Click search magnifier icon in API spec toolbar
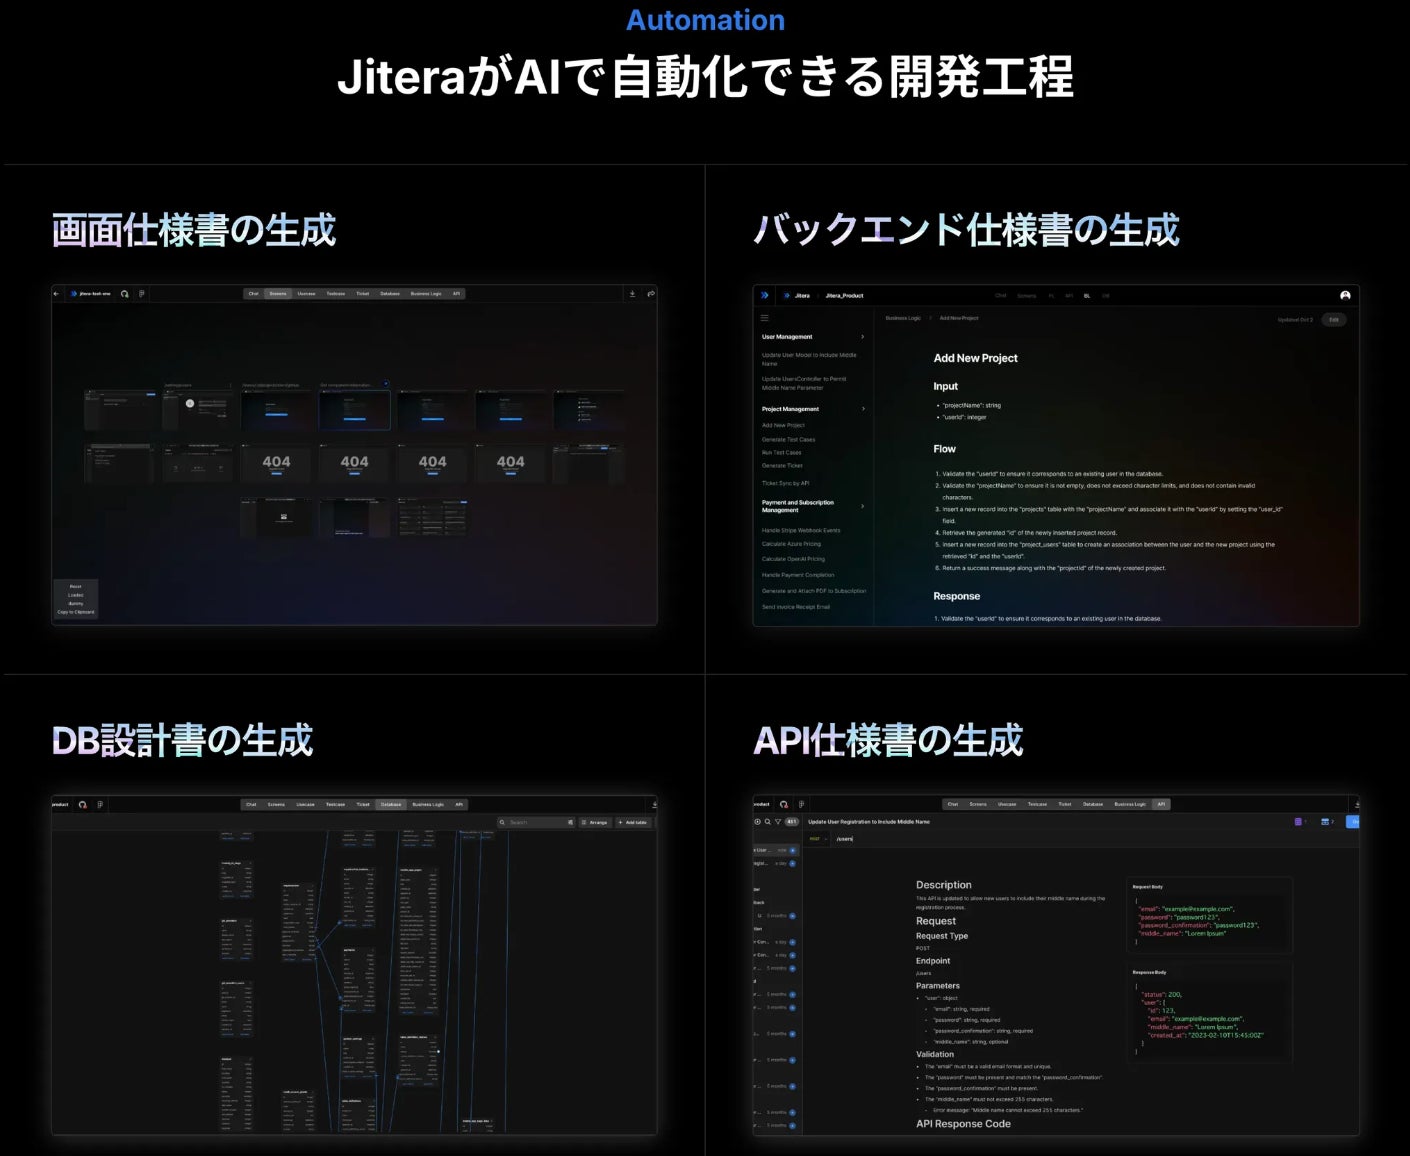 tap(768, 822)
